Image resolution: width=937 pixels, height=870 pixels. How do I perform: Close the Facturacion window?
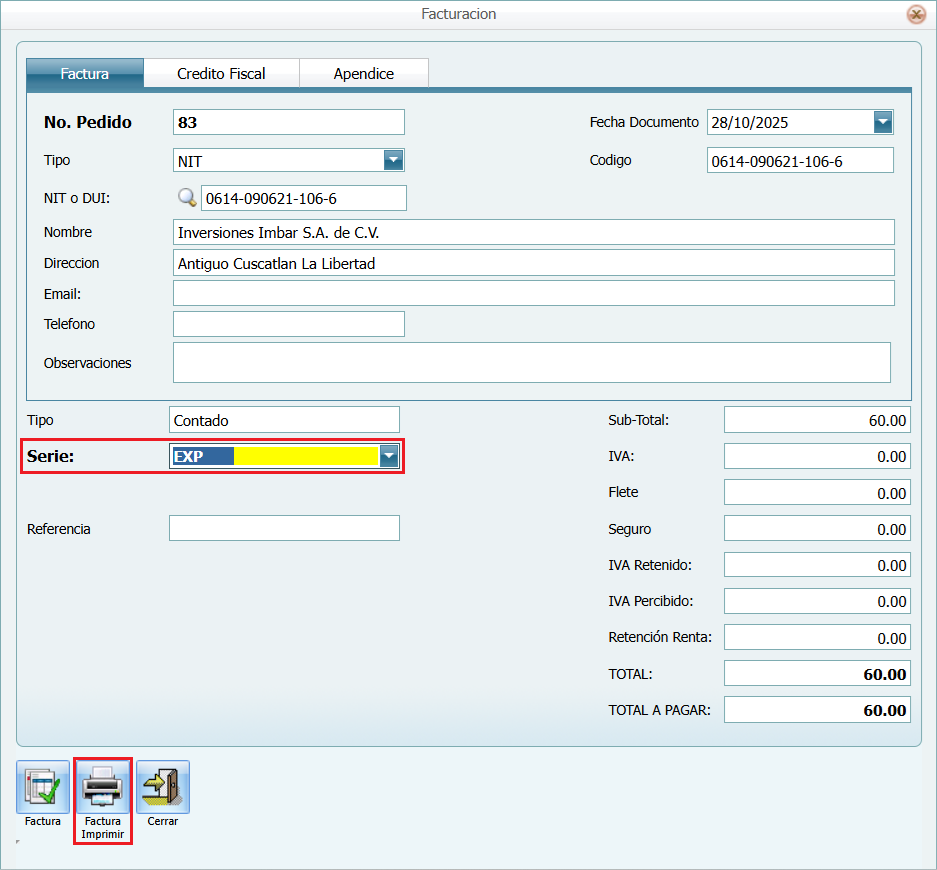pos(915,14)
